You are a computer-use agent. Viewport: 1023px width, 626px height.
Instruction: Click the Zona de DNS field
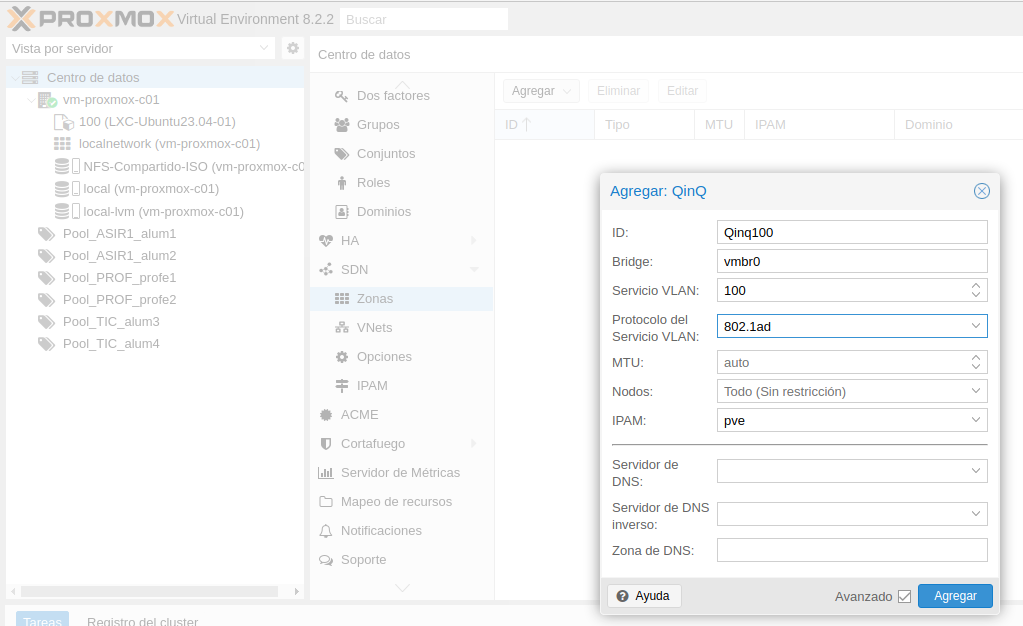click(x=851, y=550)
